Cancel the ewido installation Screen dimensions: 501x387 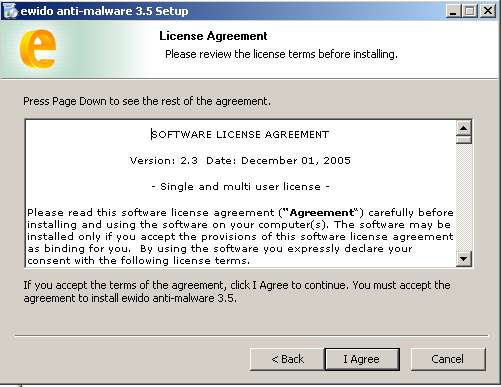(x=448, y=359)
